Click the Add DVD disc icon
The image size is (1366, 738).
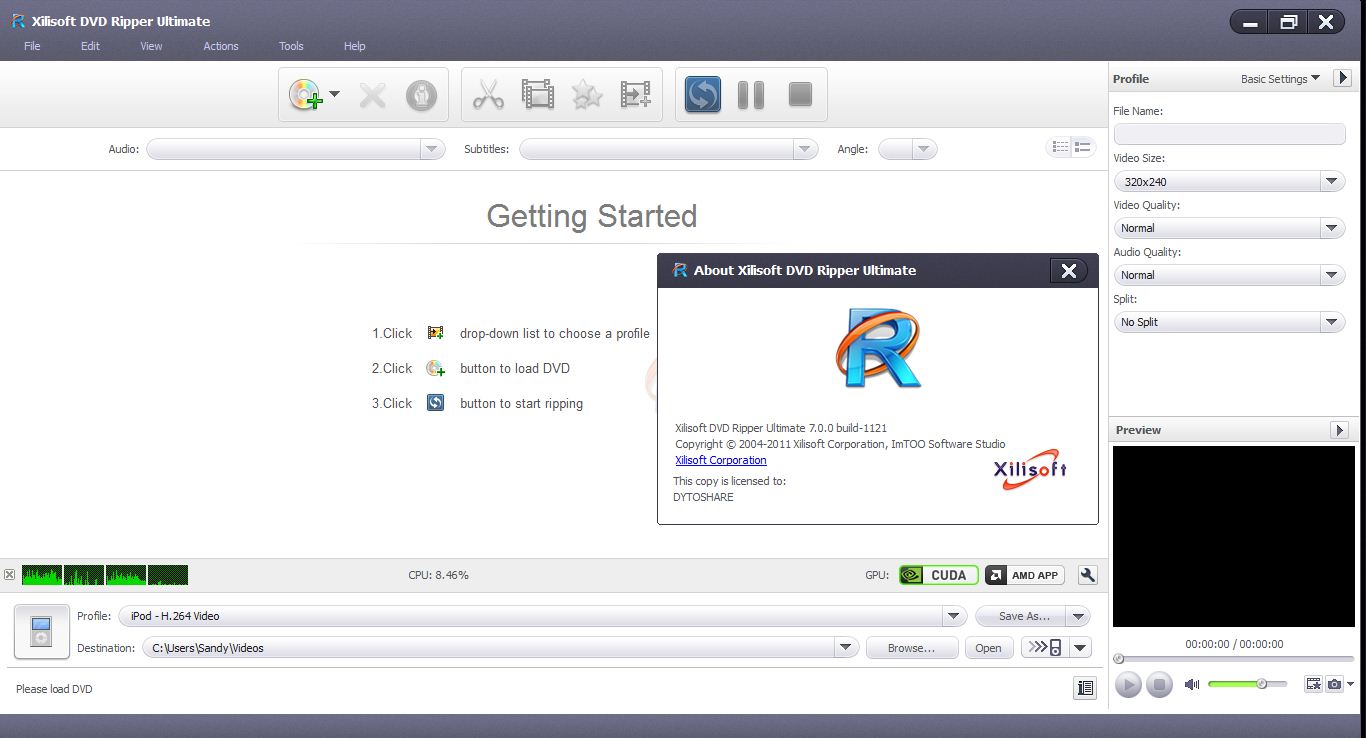point(305,95)
